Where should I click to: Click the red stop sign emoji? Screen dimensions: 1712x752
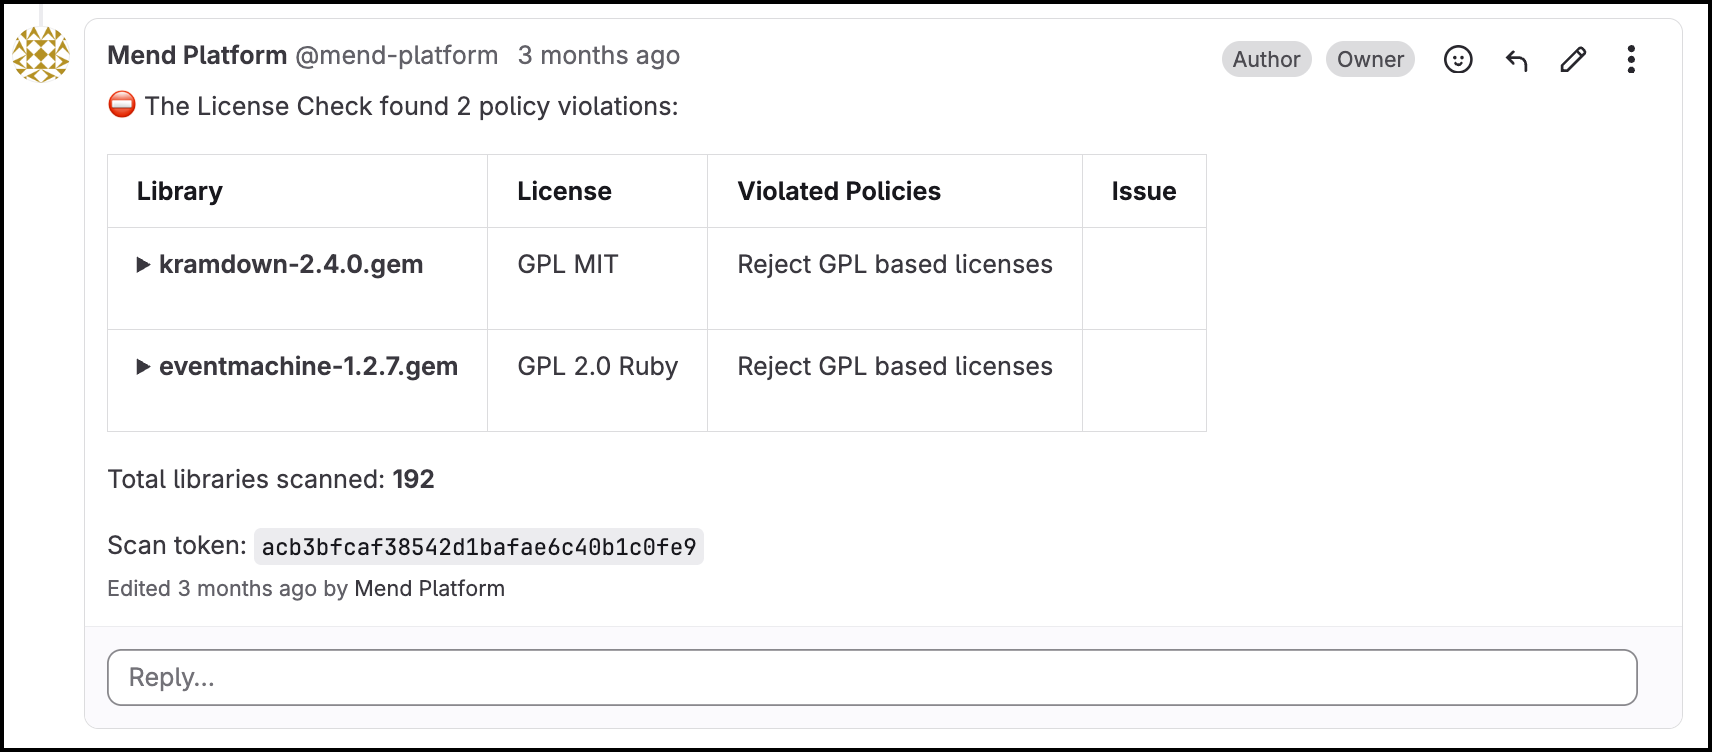(x=122, y=104)
